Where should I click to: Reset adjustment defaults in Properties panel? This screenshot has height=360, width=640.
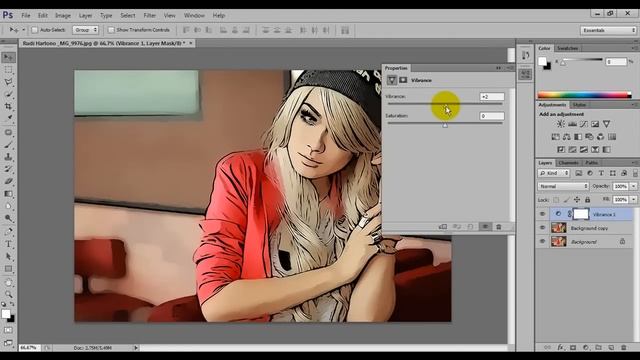click(x=471, y=227)
